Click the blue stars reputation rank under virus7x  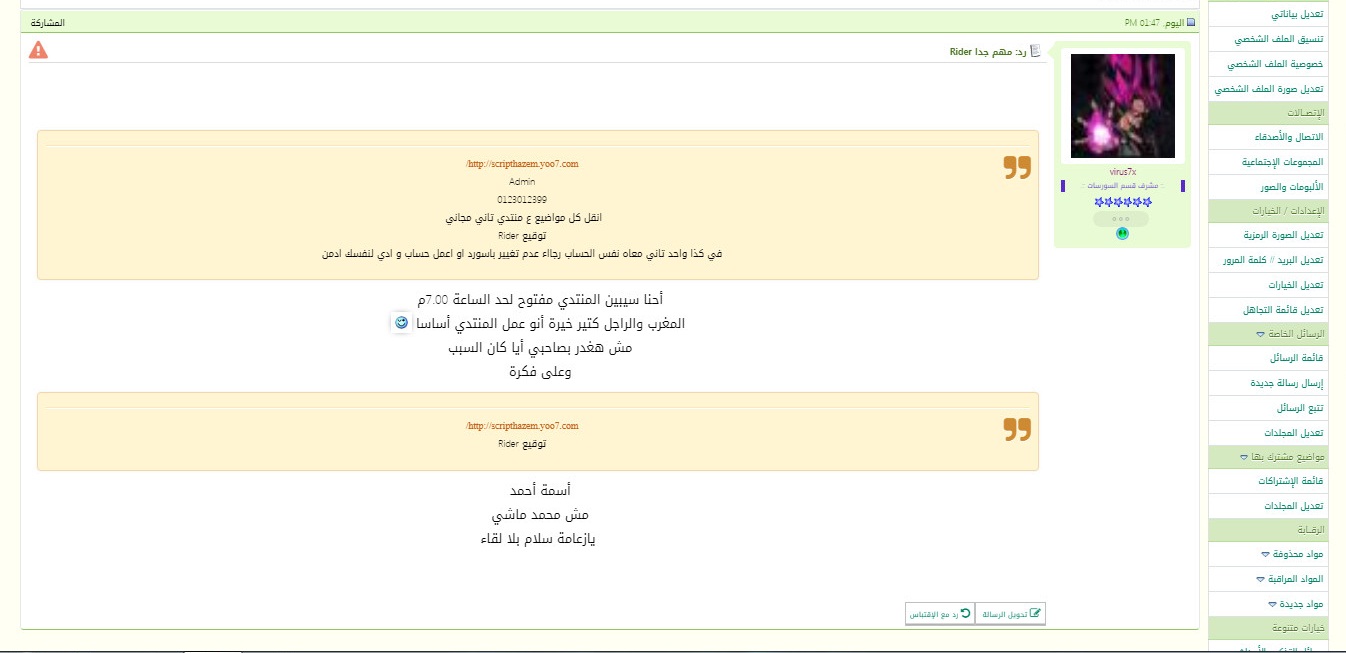click(1122, 202)
